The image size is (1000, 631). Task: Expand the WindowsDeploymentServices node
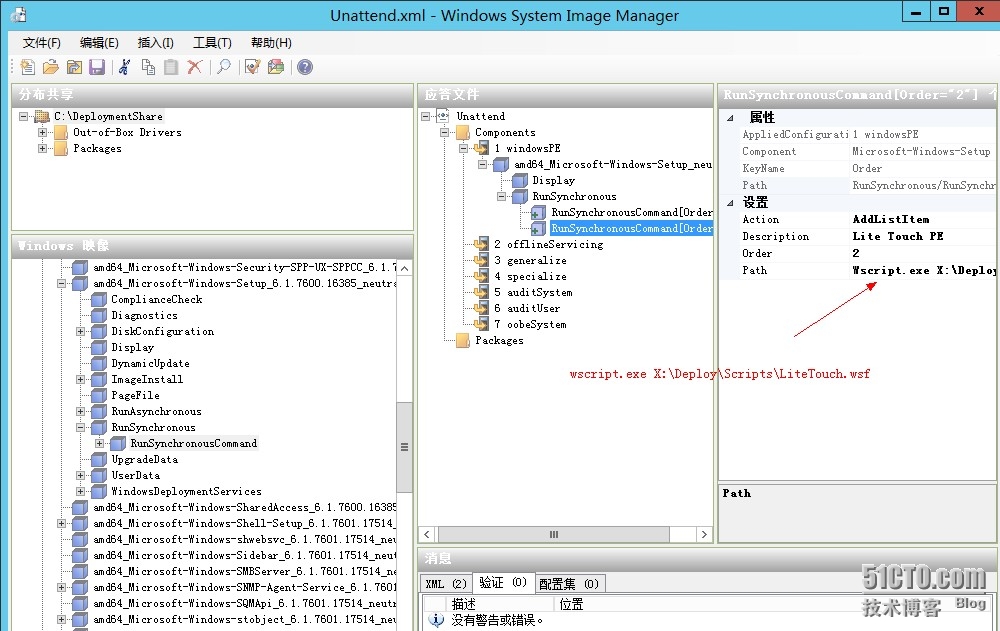pos(80,491)
